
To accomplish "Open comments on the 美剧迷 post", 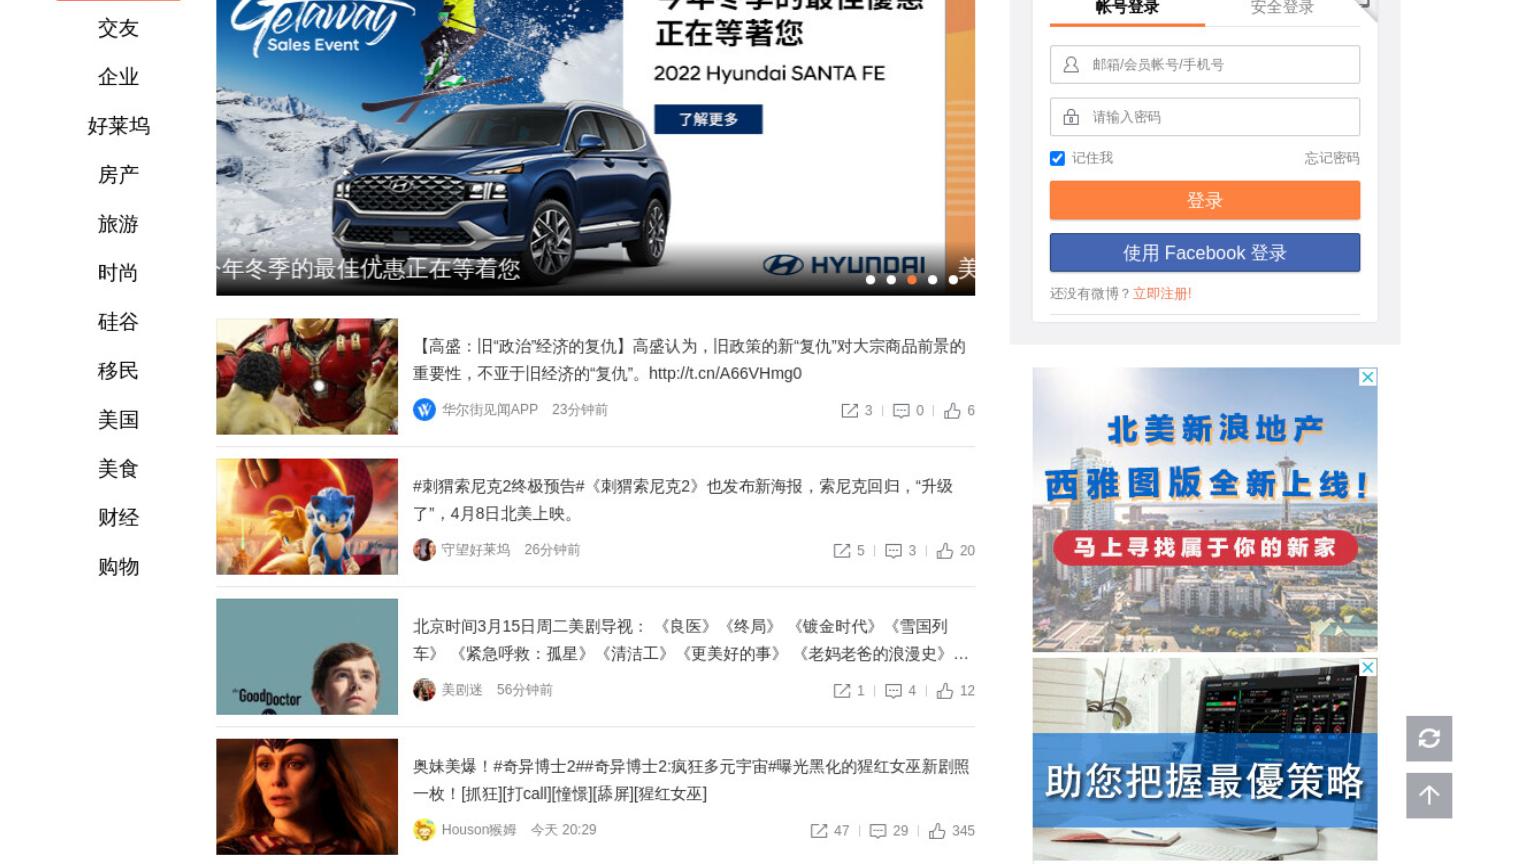I will point(893,690).
